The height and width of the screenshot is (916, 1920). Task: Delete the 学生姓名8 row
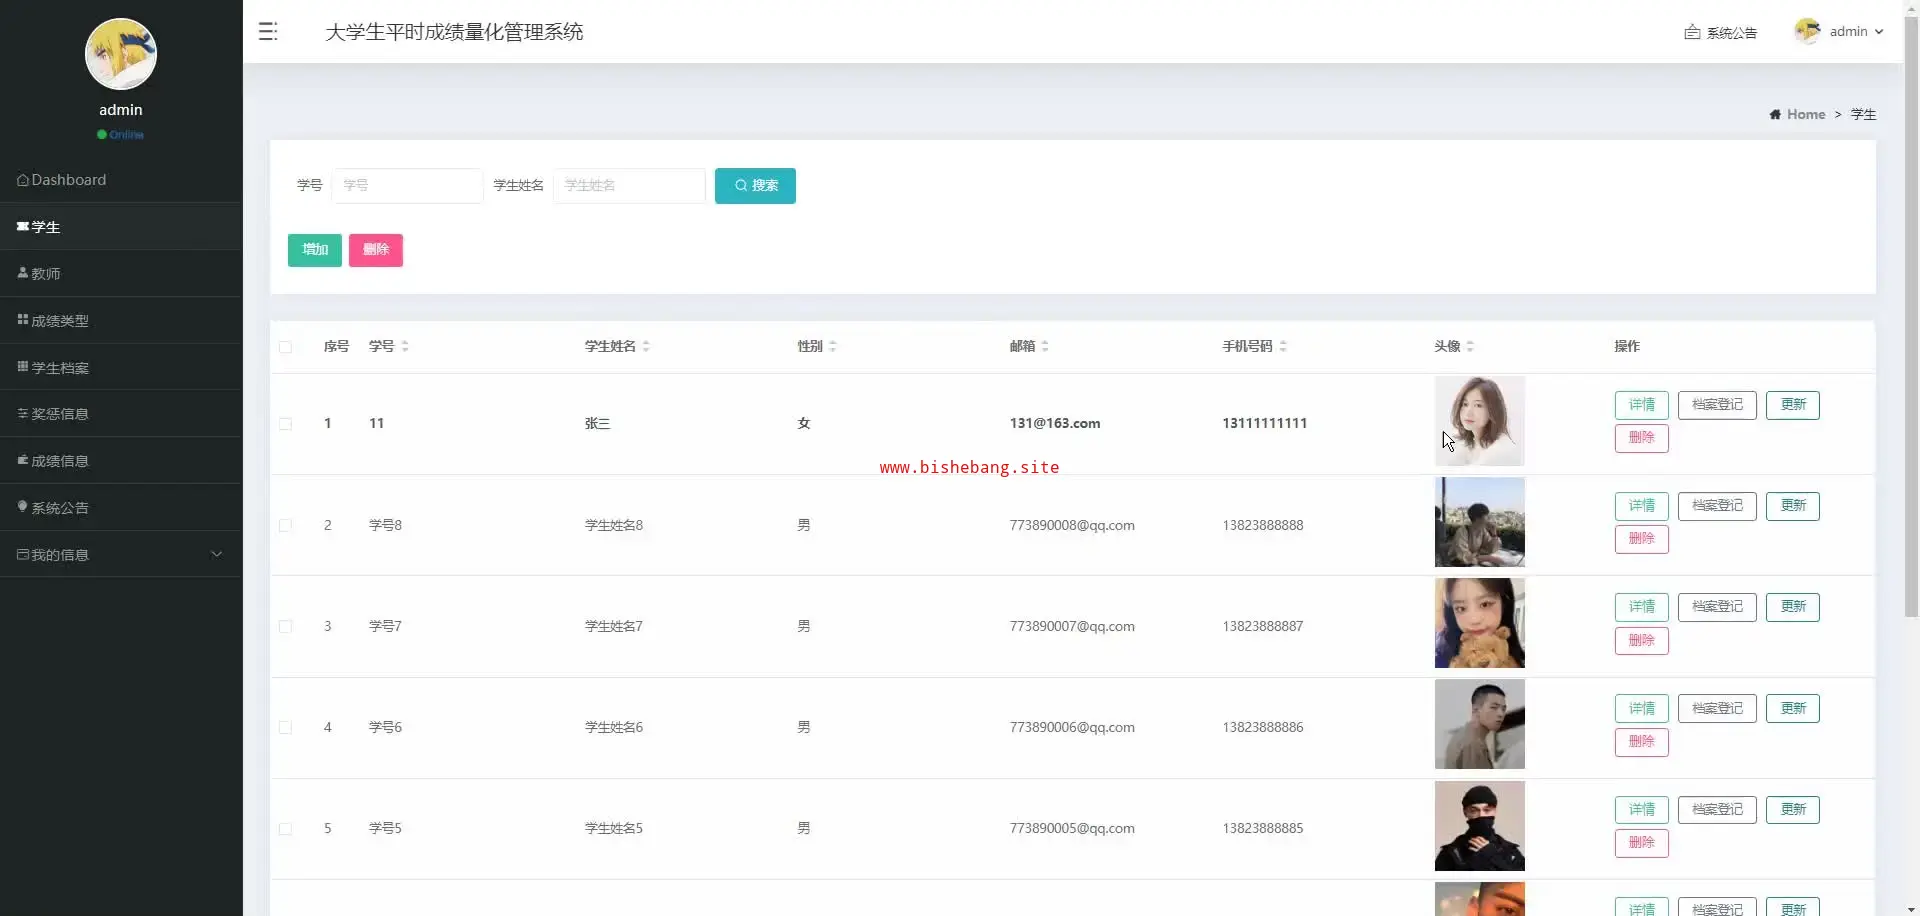(x=1642, y=539)
